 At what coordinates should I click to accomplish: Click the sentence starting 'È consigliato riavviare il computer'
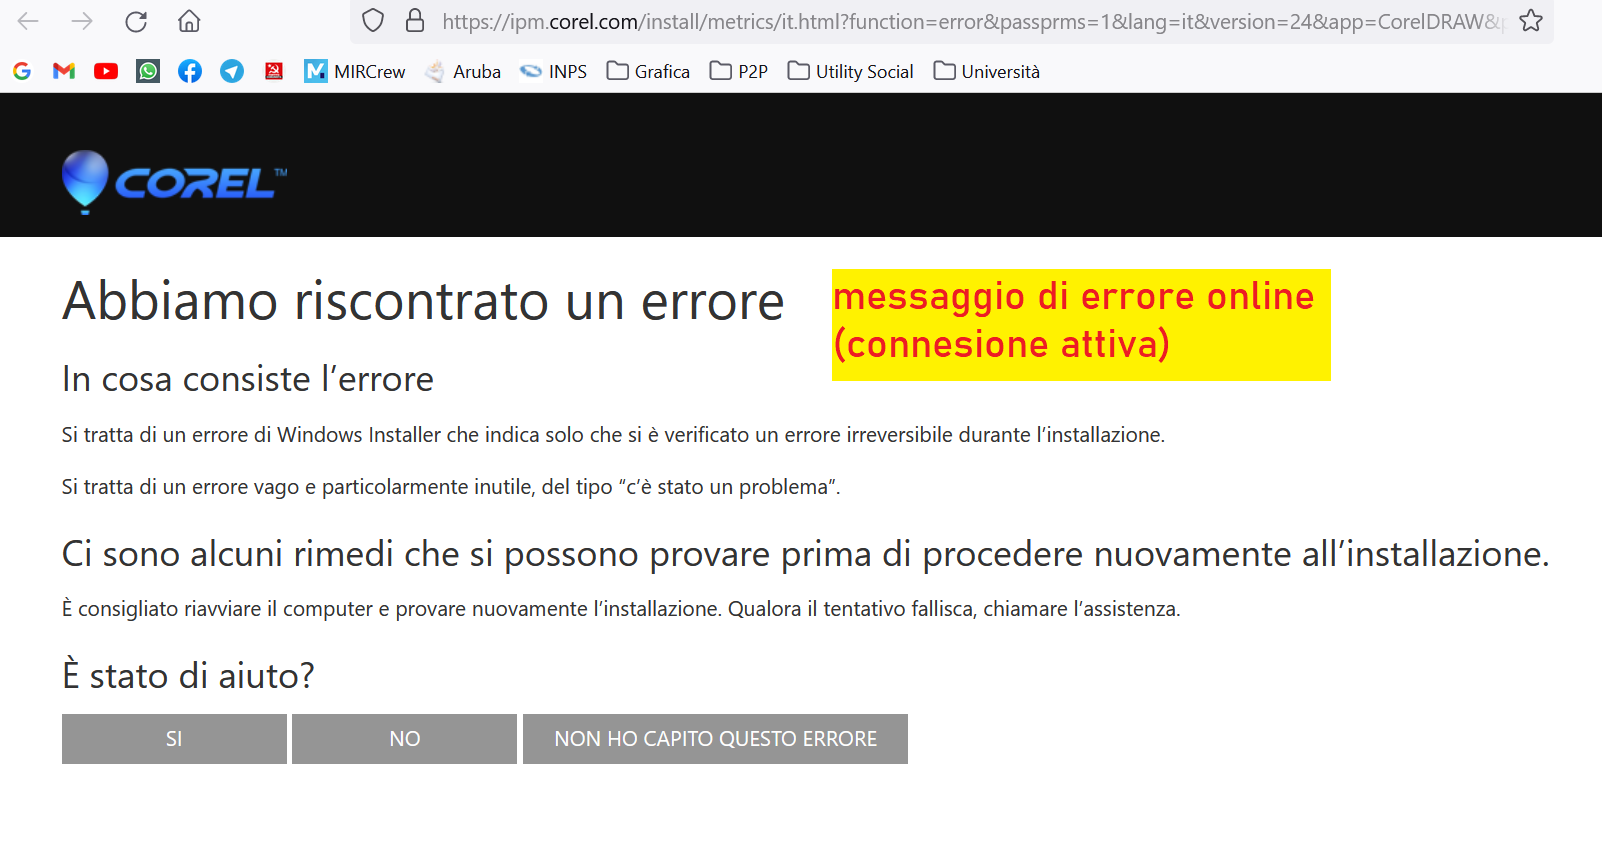tap(621, 609)
